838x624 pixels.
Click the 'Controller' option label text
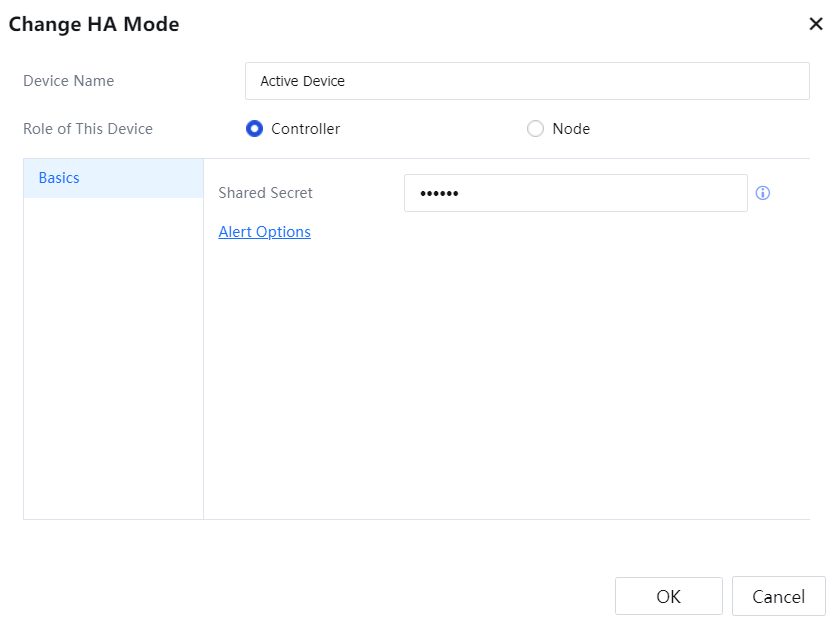pos(305,129)
